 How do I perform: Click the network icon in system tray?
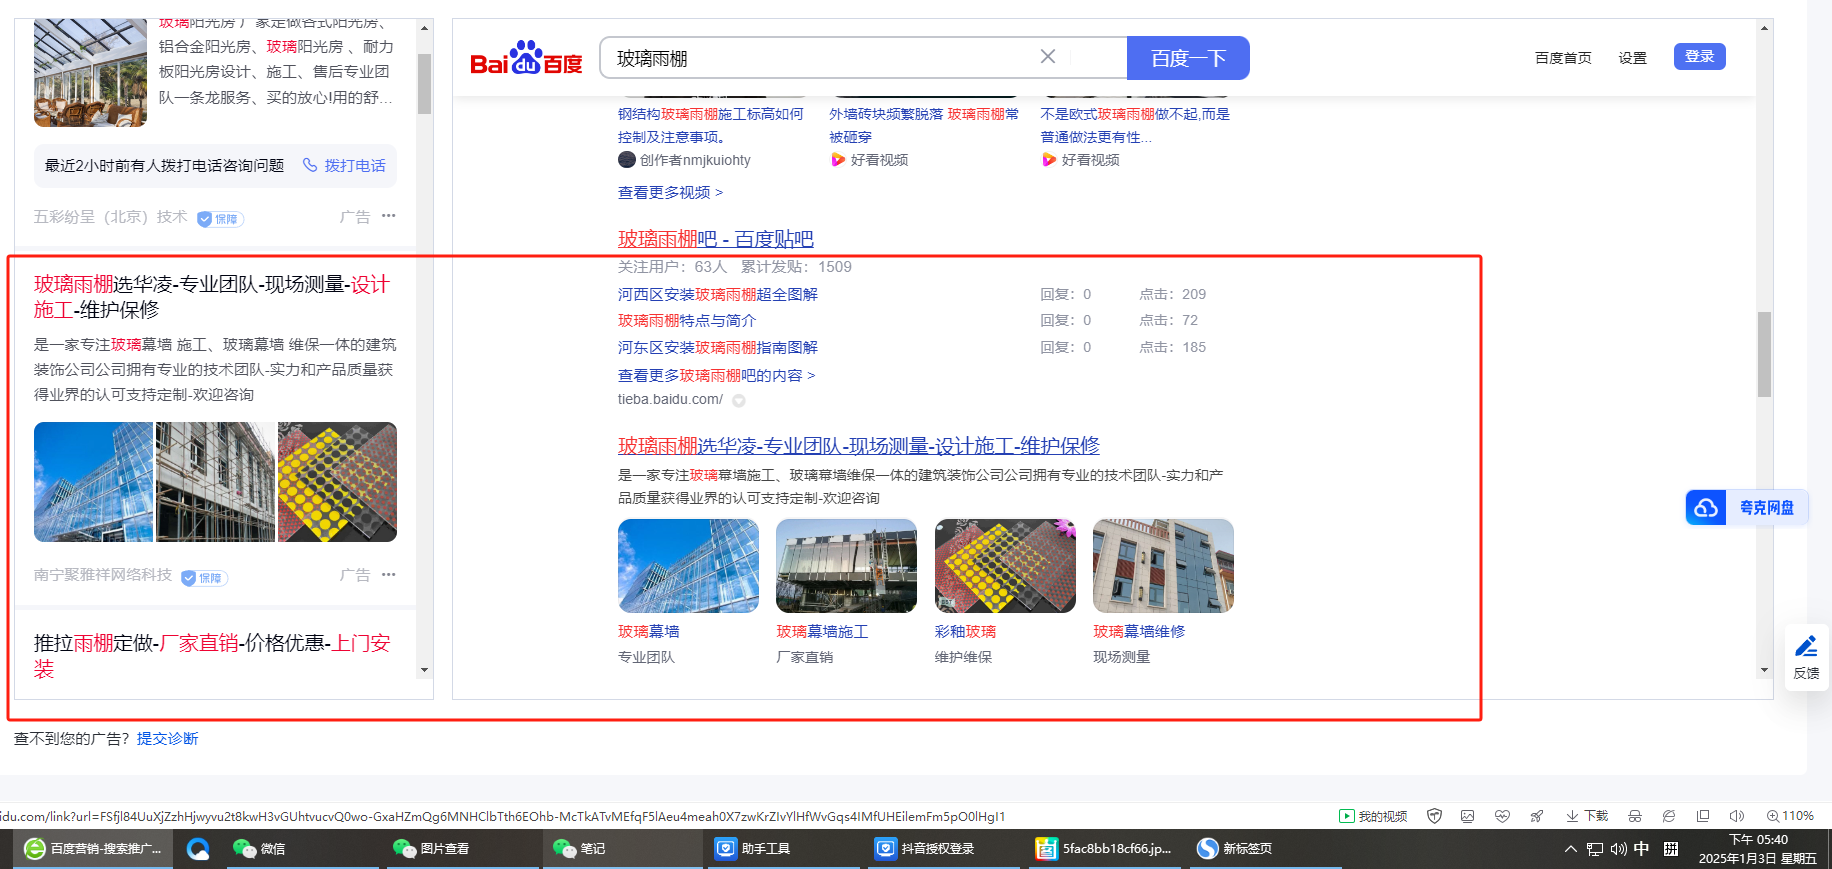pos(1594,849)
